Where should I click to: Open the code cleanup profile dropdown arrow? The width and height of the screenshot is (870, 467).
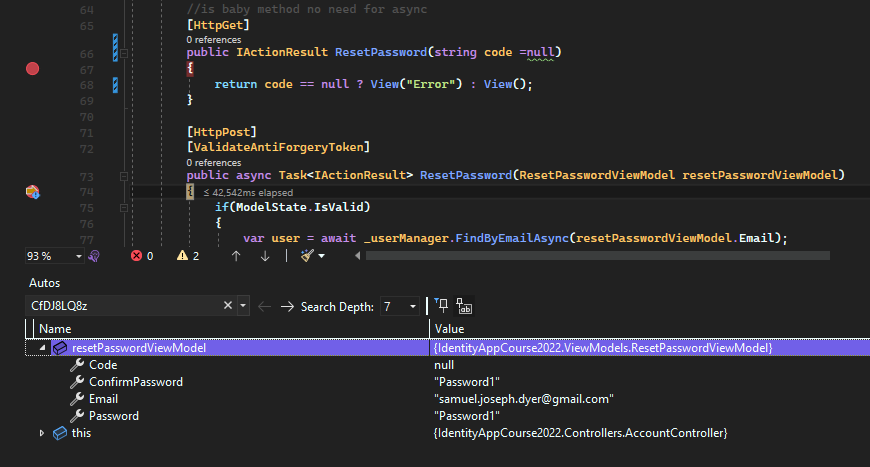point(321,256)
